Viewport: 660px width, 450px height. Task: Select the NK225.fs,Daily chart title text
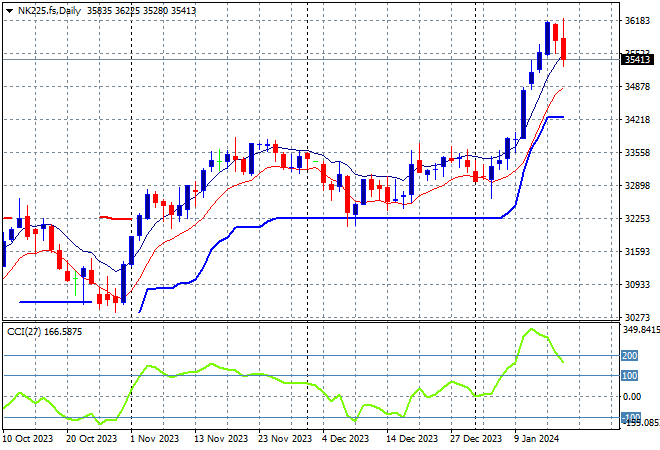coord(49,11)
